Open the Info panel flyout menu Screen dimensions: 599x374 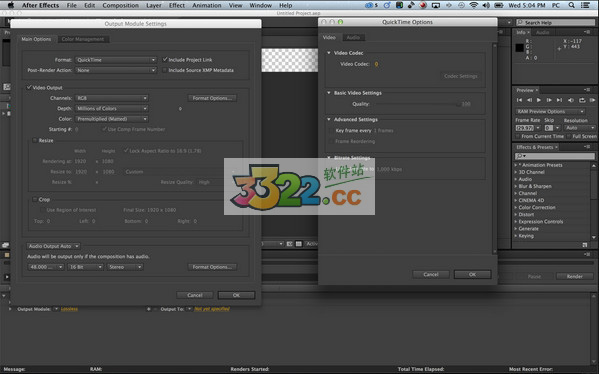587,32
